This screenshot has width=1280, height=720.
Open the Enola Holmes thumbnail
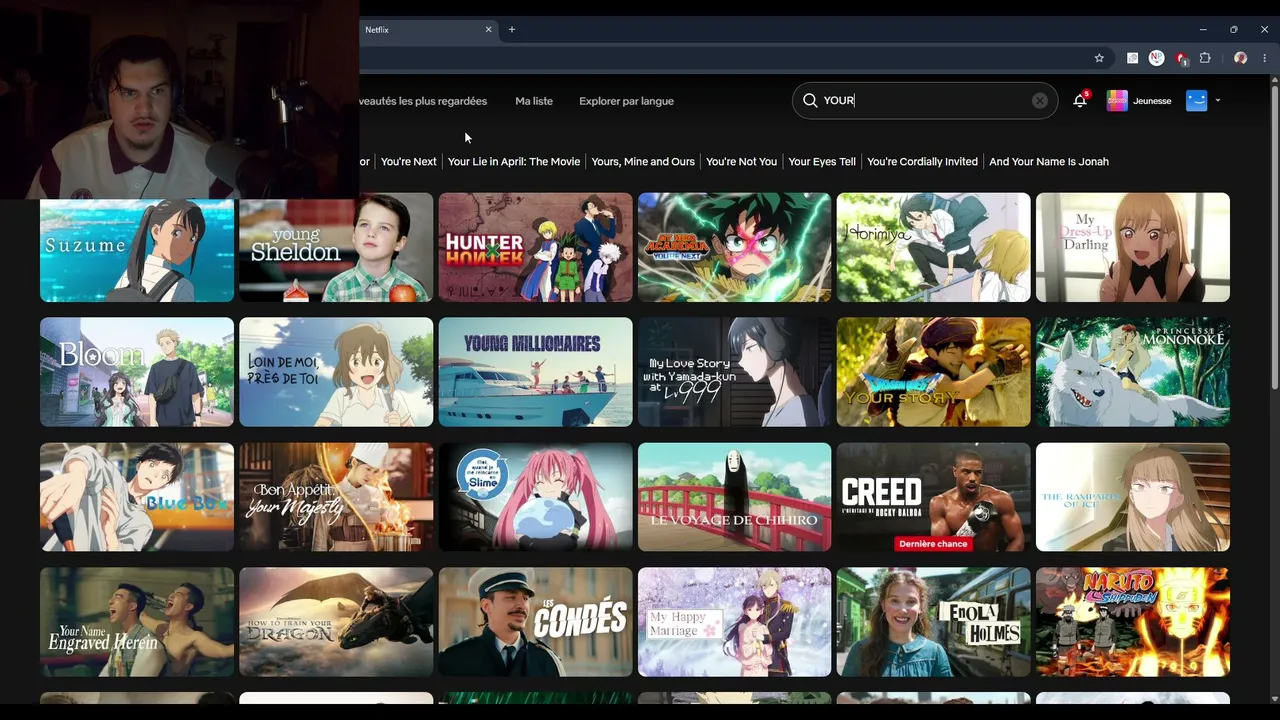(x=933, y=622)
